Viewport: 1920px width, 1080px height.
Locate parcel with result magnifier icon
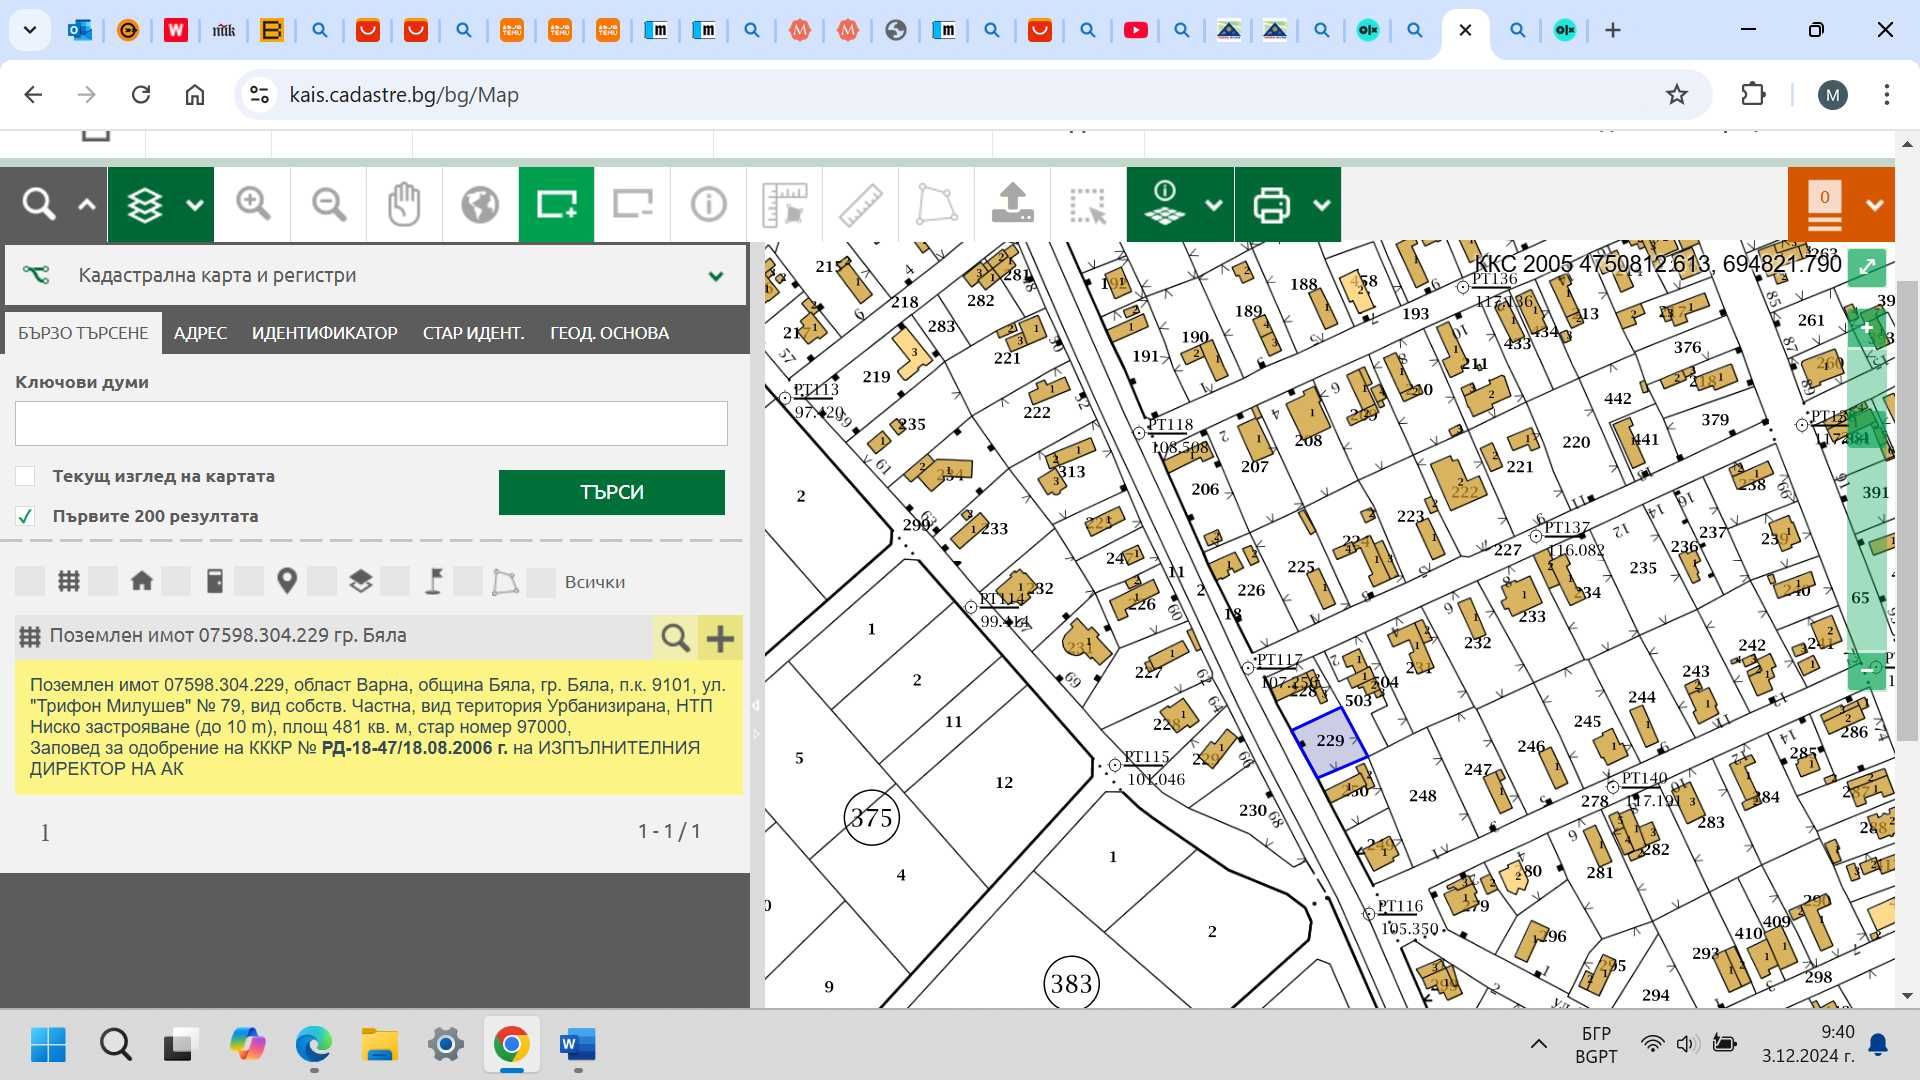(676, 637)
